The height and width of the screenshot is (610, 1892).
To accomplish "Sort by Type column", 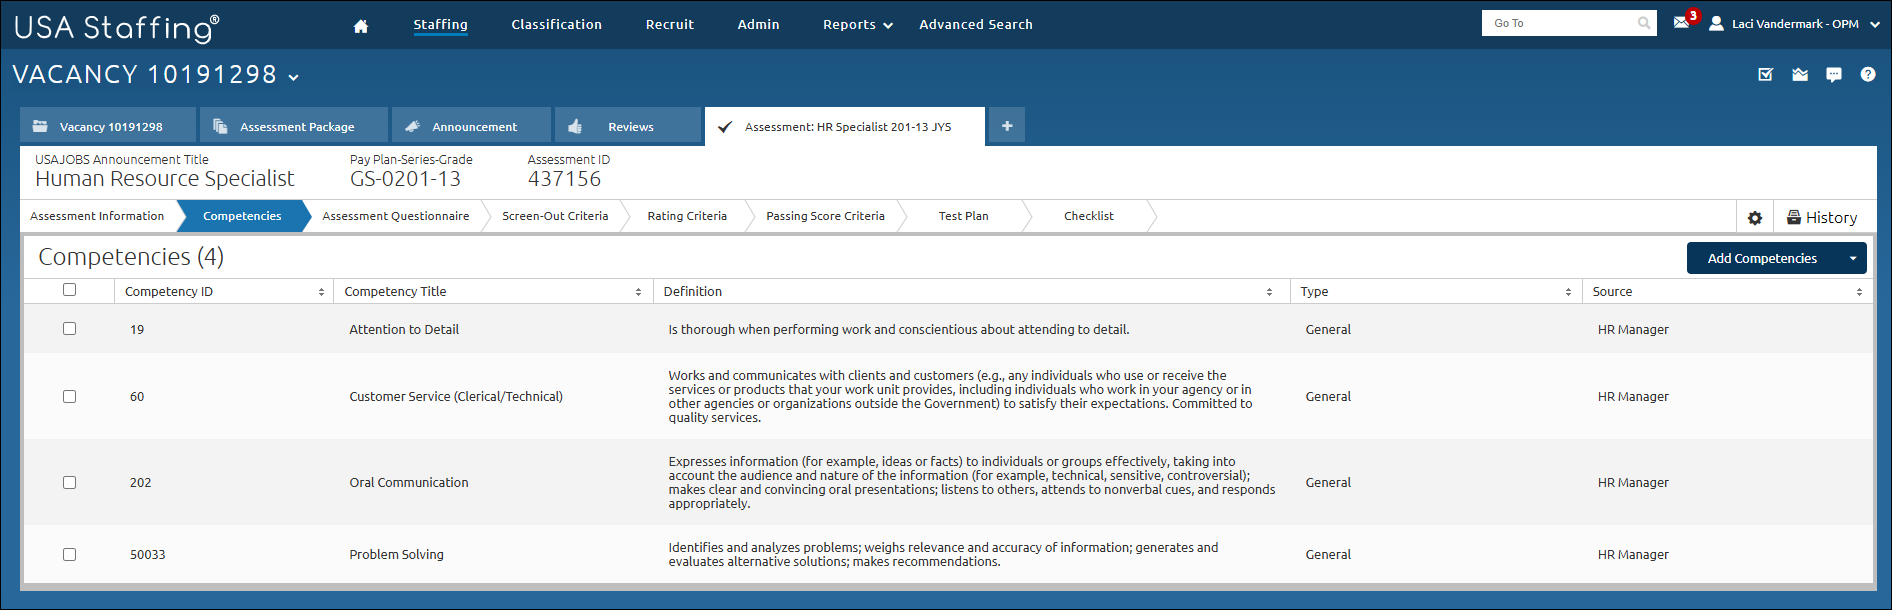I will click(x=1568, y=292).
